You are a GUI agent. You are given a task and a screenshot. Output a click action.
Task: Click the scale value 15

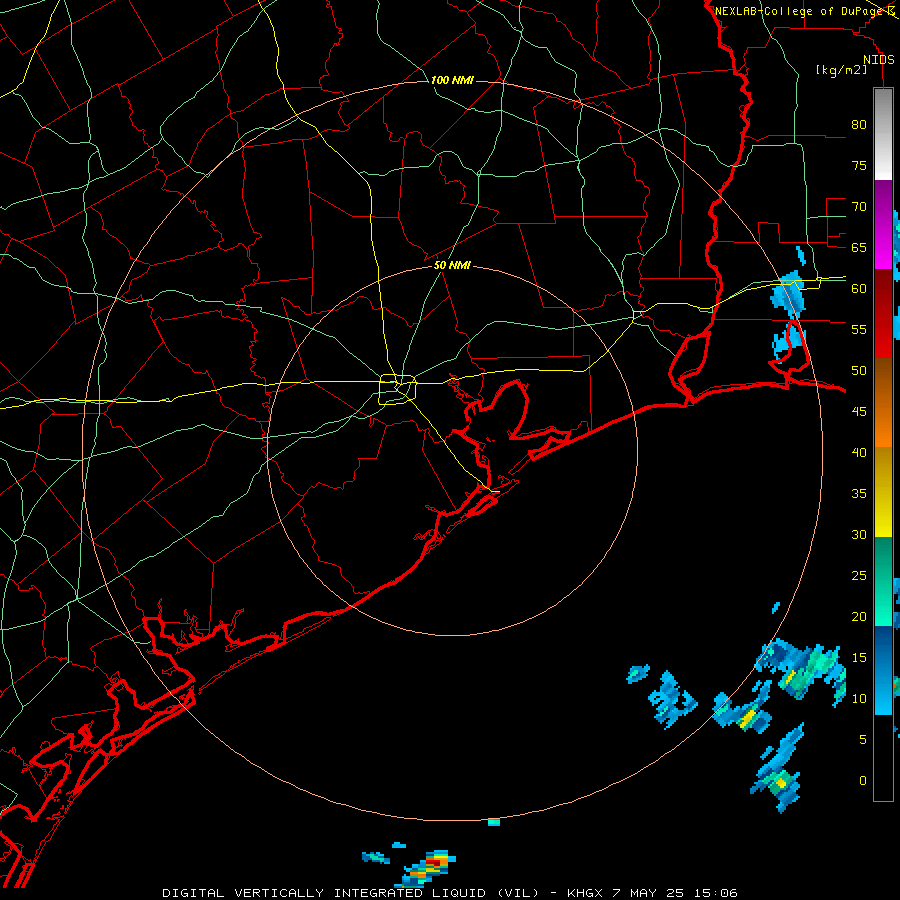(x=859, y=657)
